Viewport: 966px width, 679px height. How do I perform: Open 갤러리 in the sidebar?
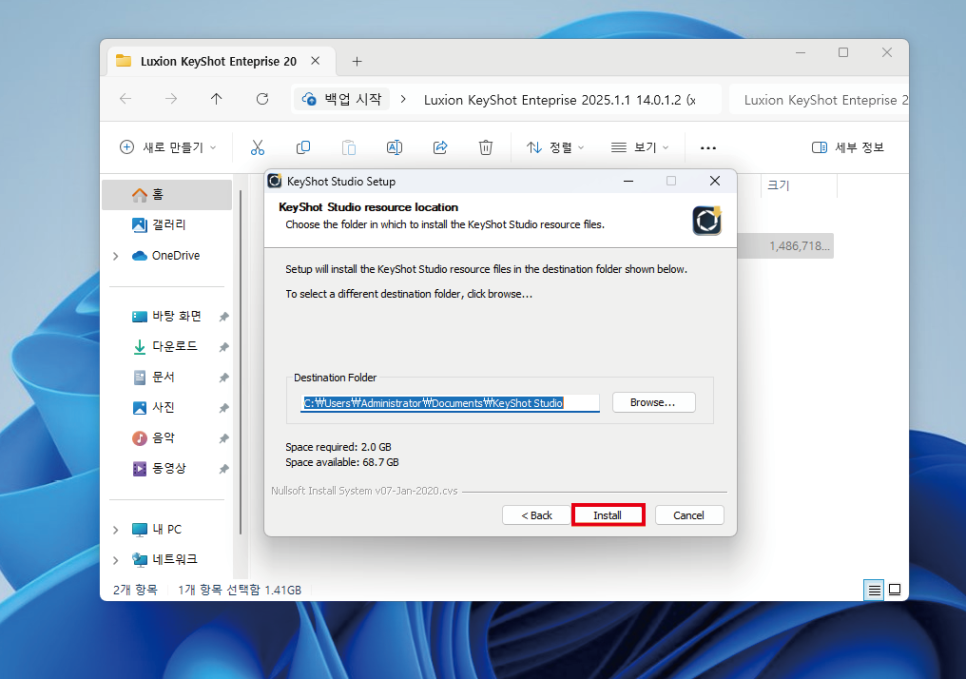tap(168, 225)
